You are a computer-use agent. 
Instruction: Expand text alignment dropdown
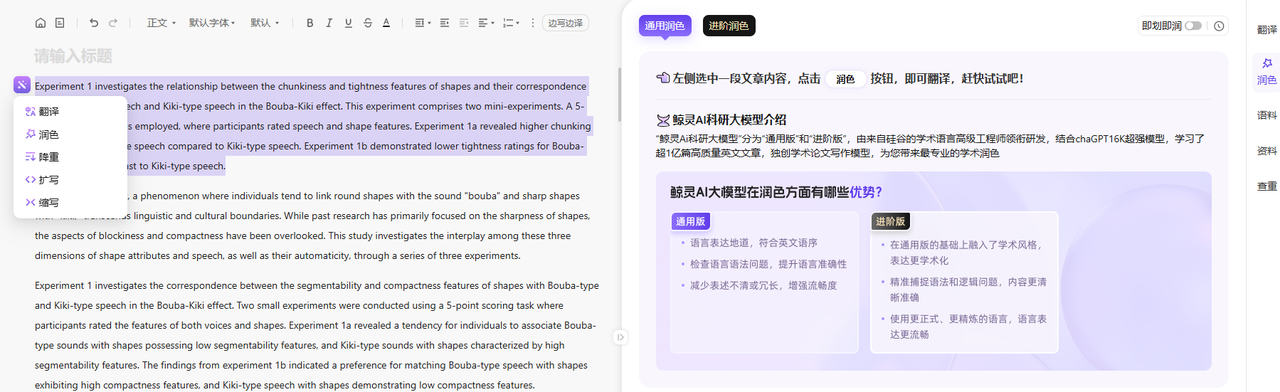coord(486,22)
